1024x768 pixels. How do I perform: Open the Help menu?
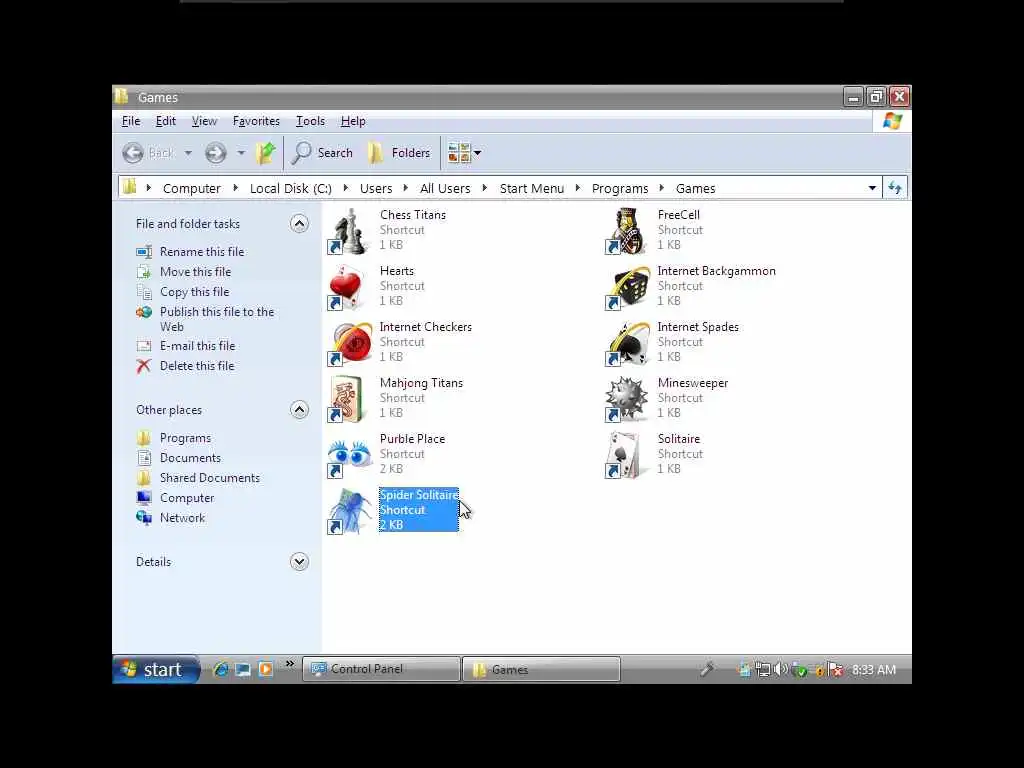(353, 121)
